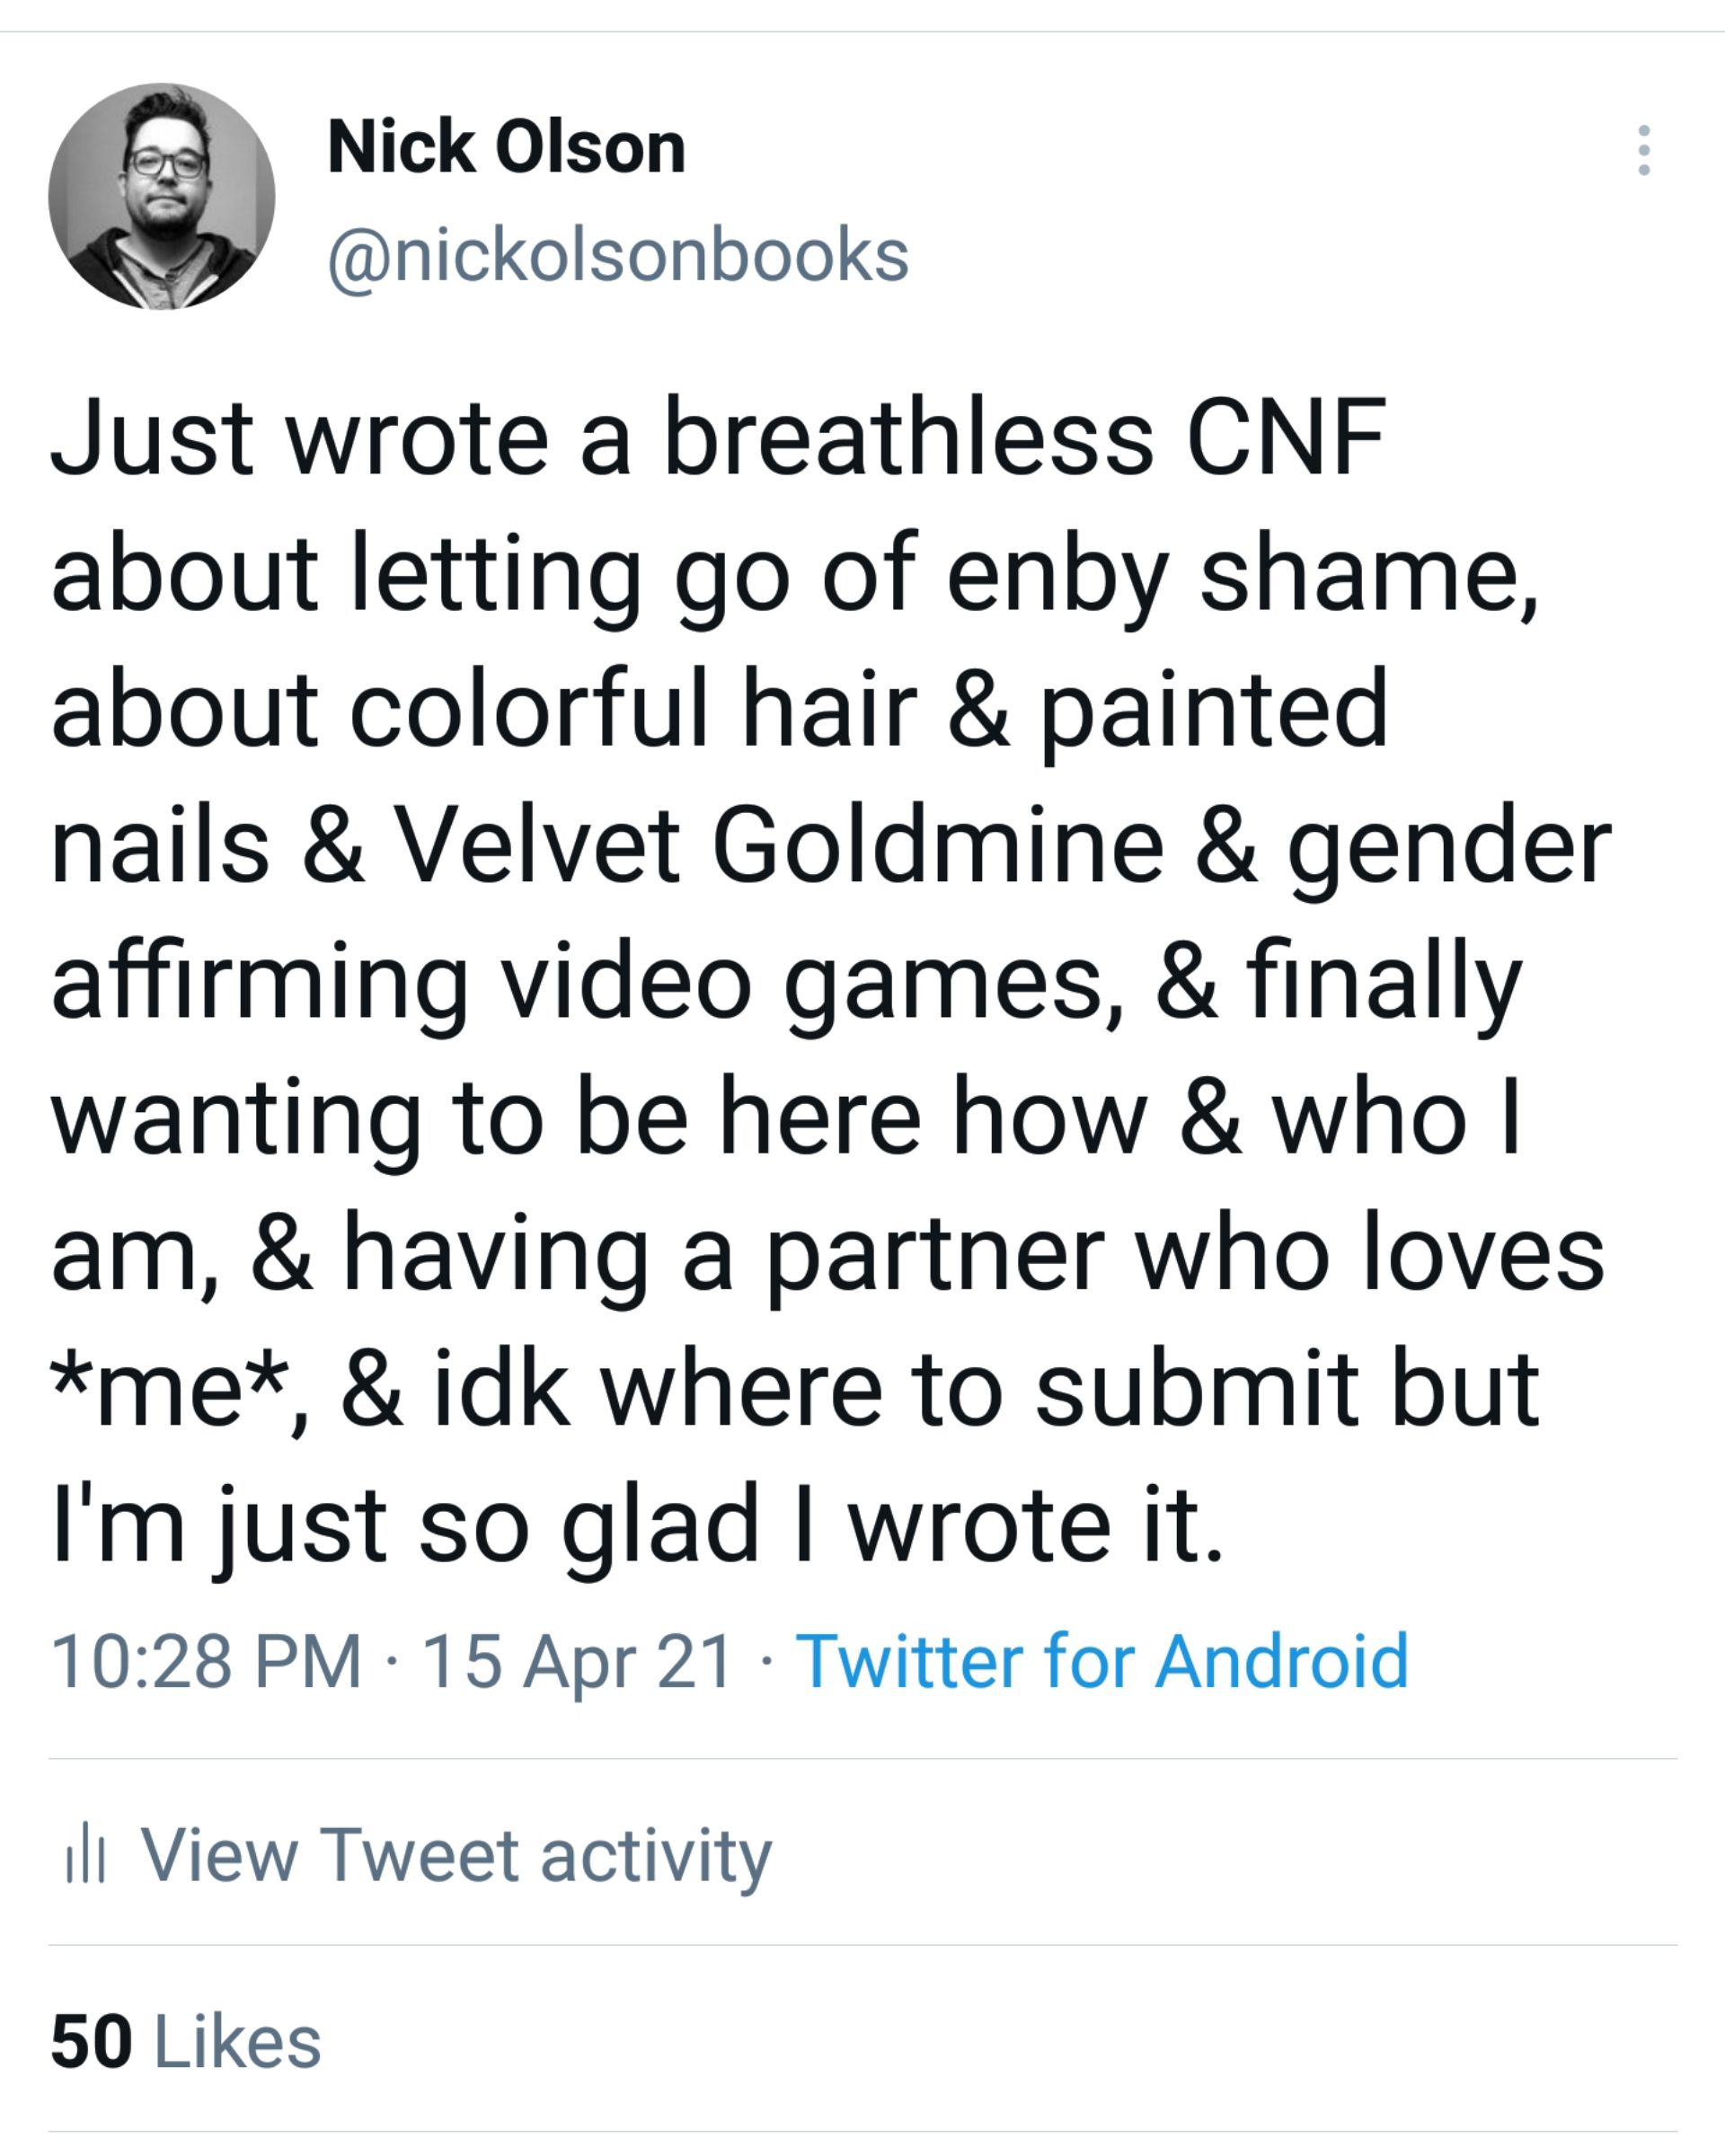Open Nick Olson's profile photo
Screen dimensions: 1725x2156
(161, 196)
